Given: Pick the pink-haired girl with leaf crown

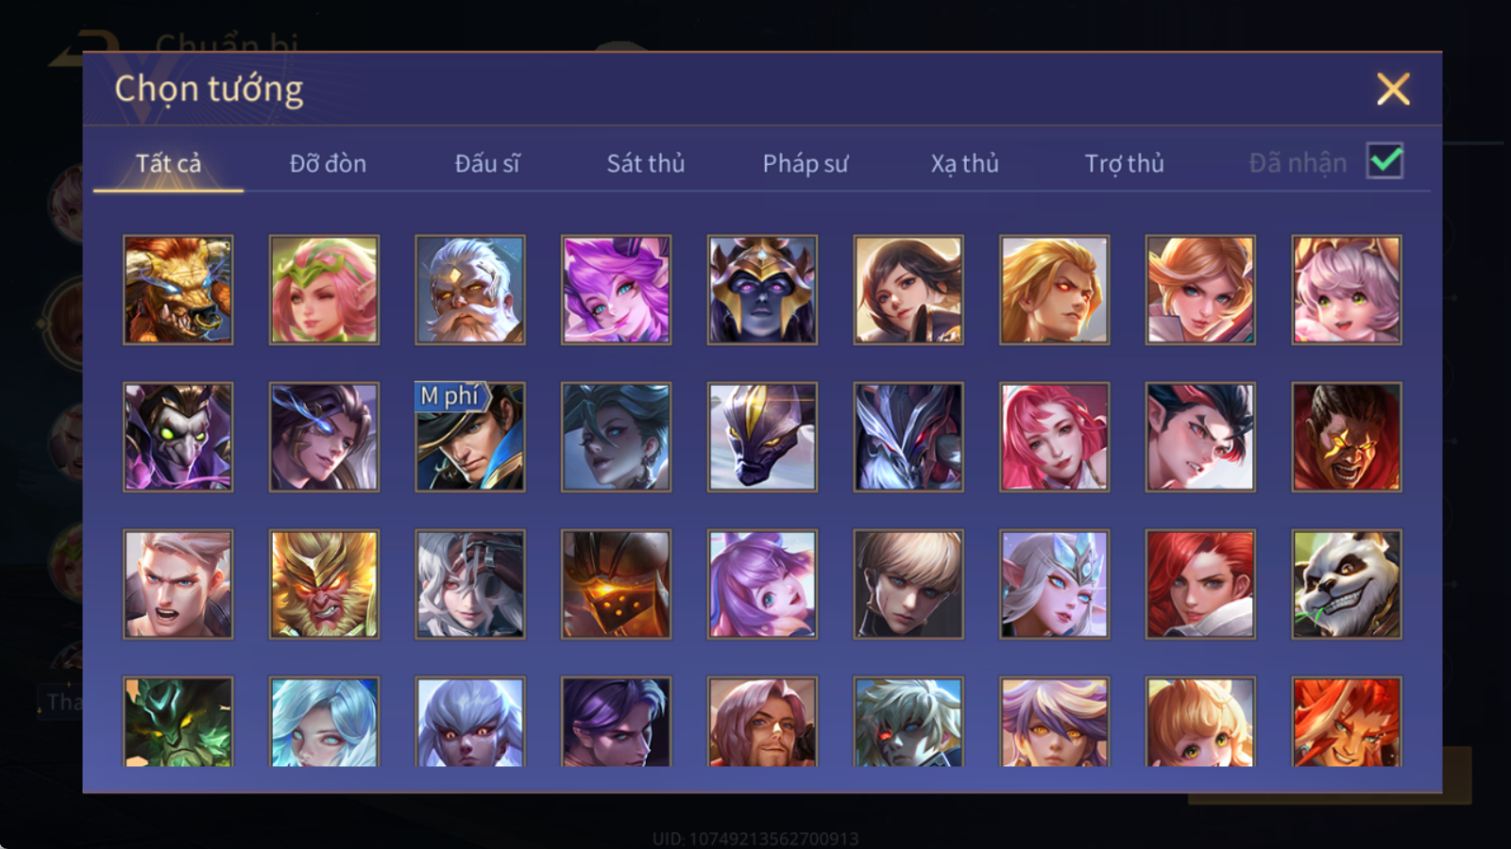Looking at the screenshot, I should (x=324, y=290).
